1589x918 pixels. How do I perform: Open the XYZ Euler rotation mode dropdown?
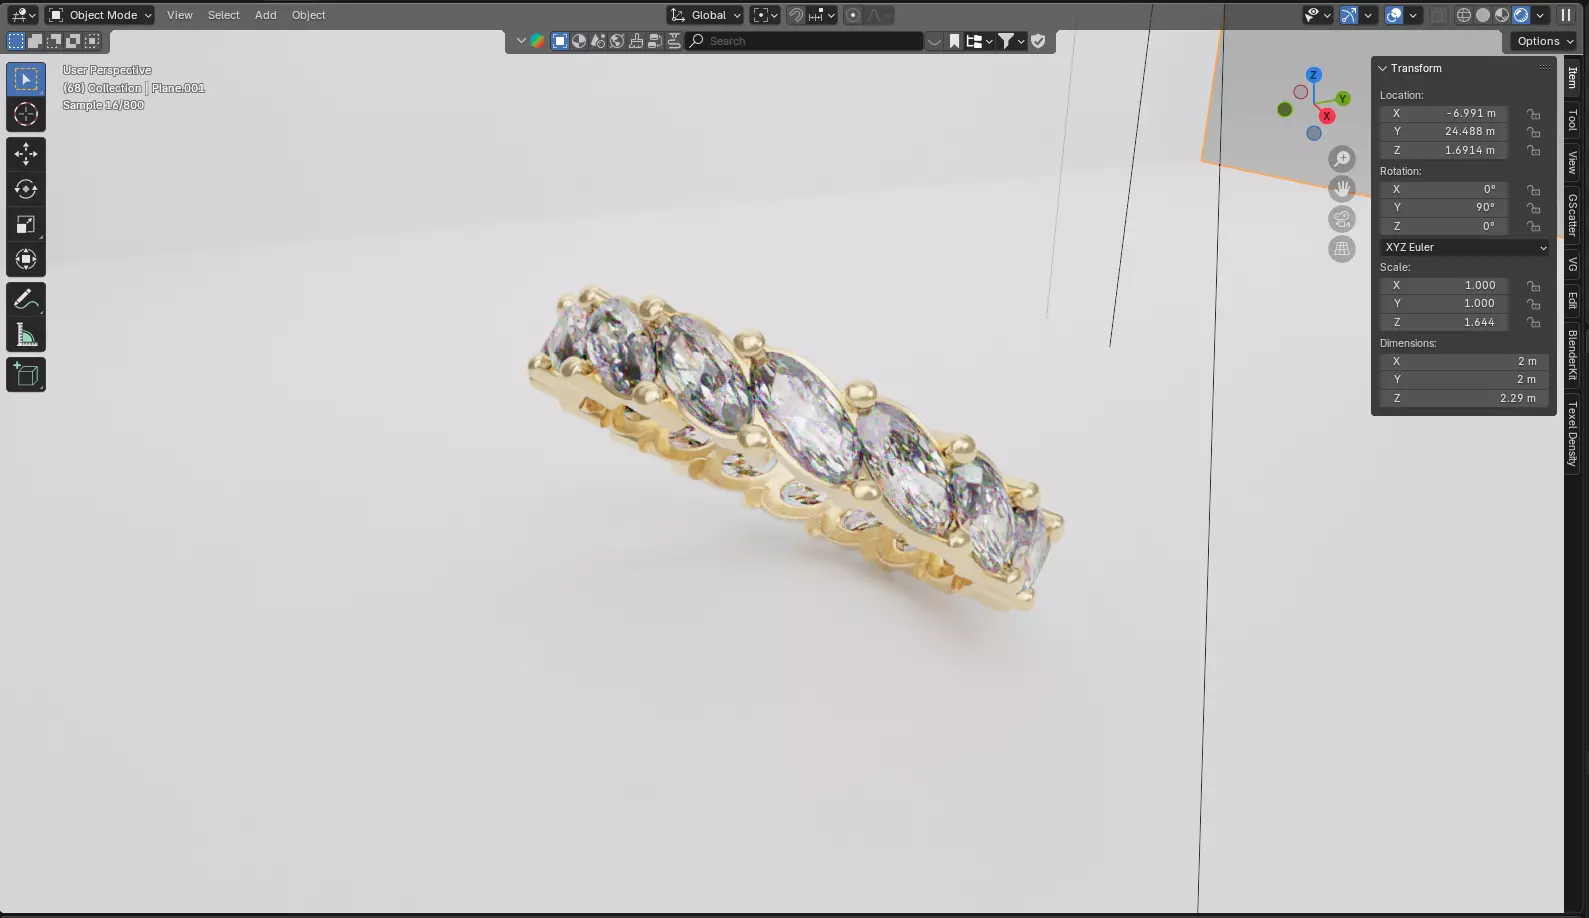tap(1466, 247)
